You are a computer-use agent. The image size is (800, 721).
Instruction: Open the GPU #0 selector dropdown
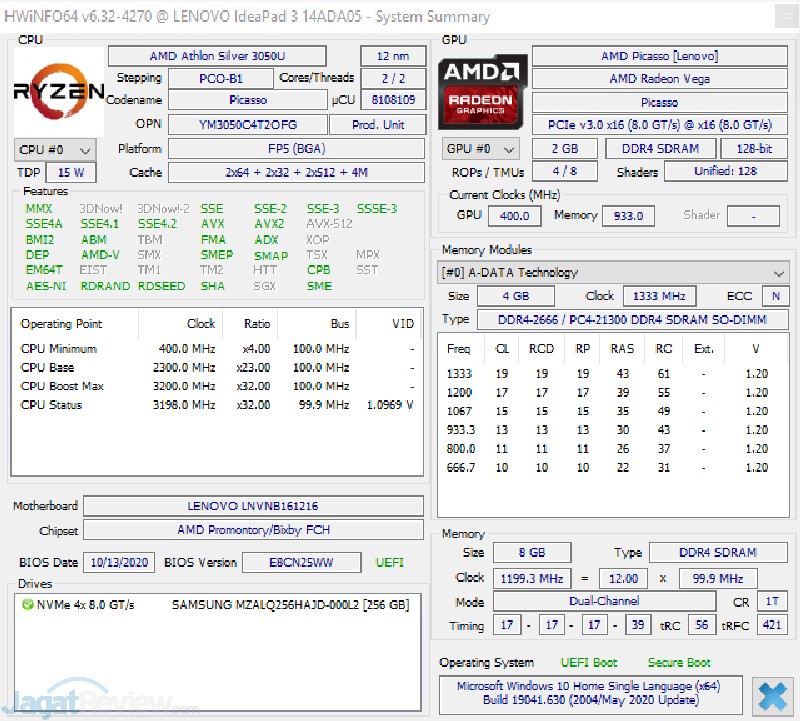(x=482, y=149)
